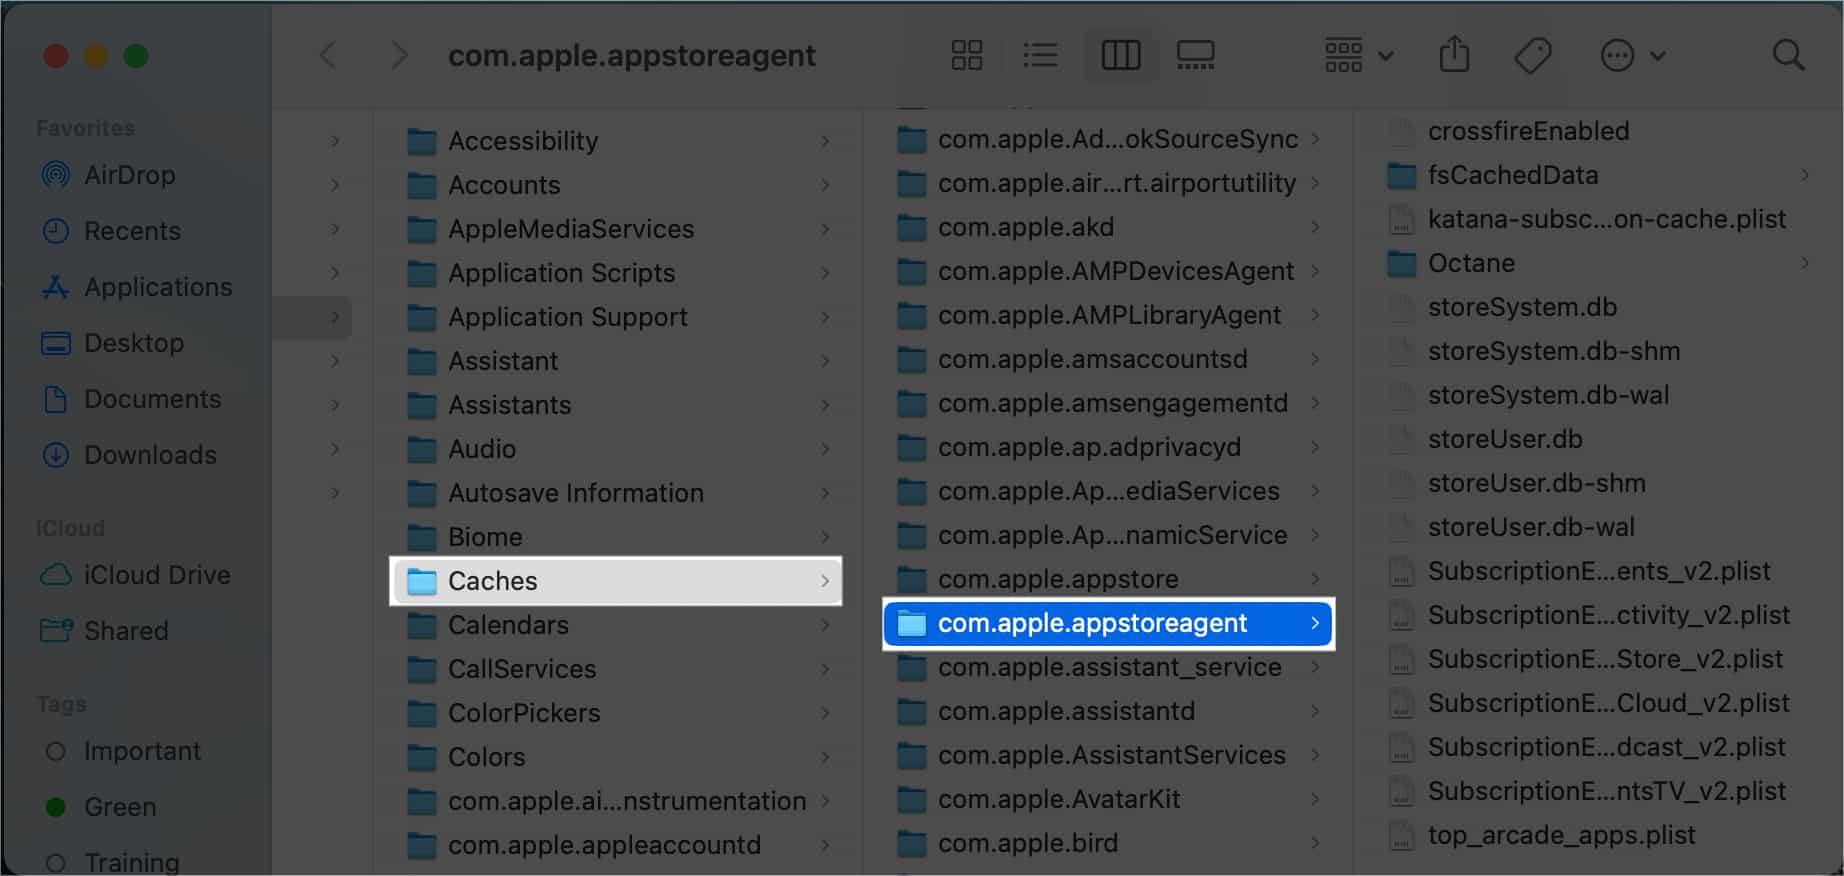
Task: Expand the fsCachedData folder chevron
Action: point(1805,175)
